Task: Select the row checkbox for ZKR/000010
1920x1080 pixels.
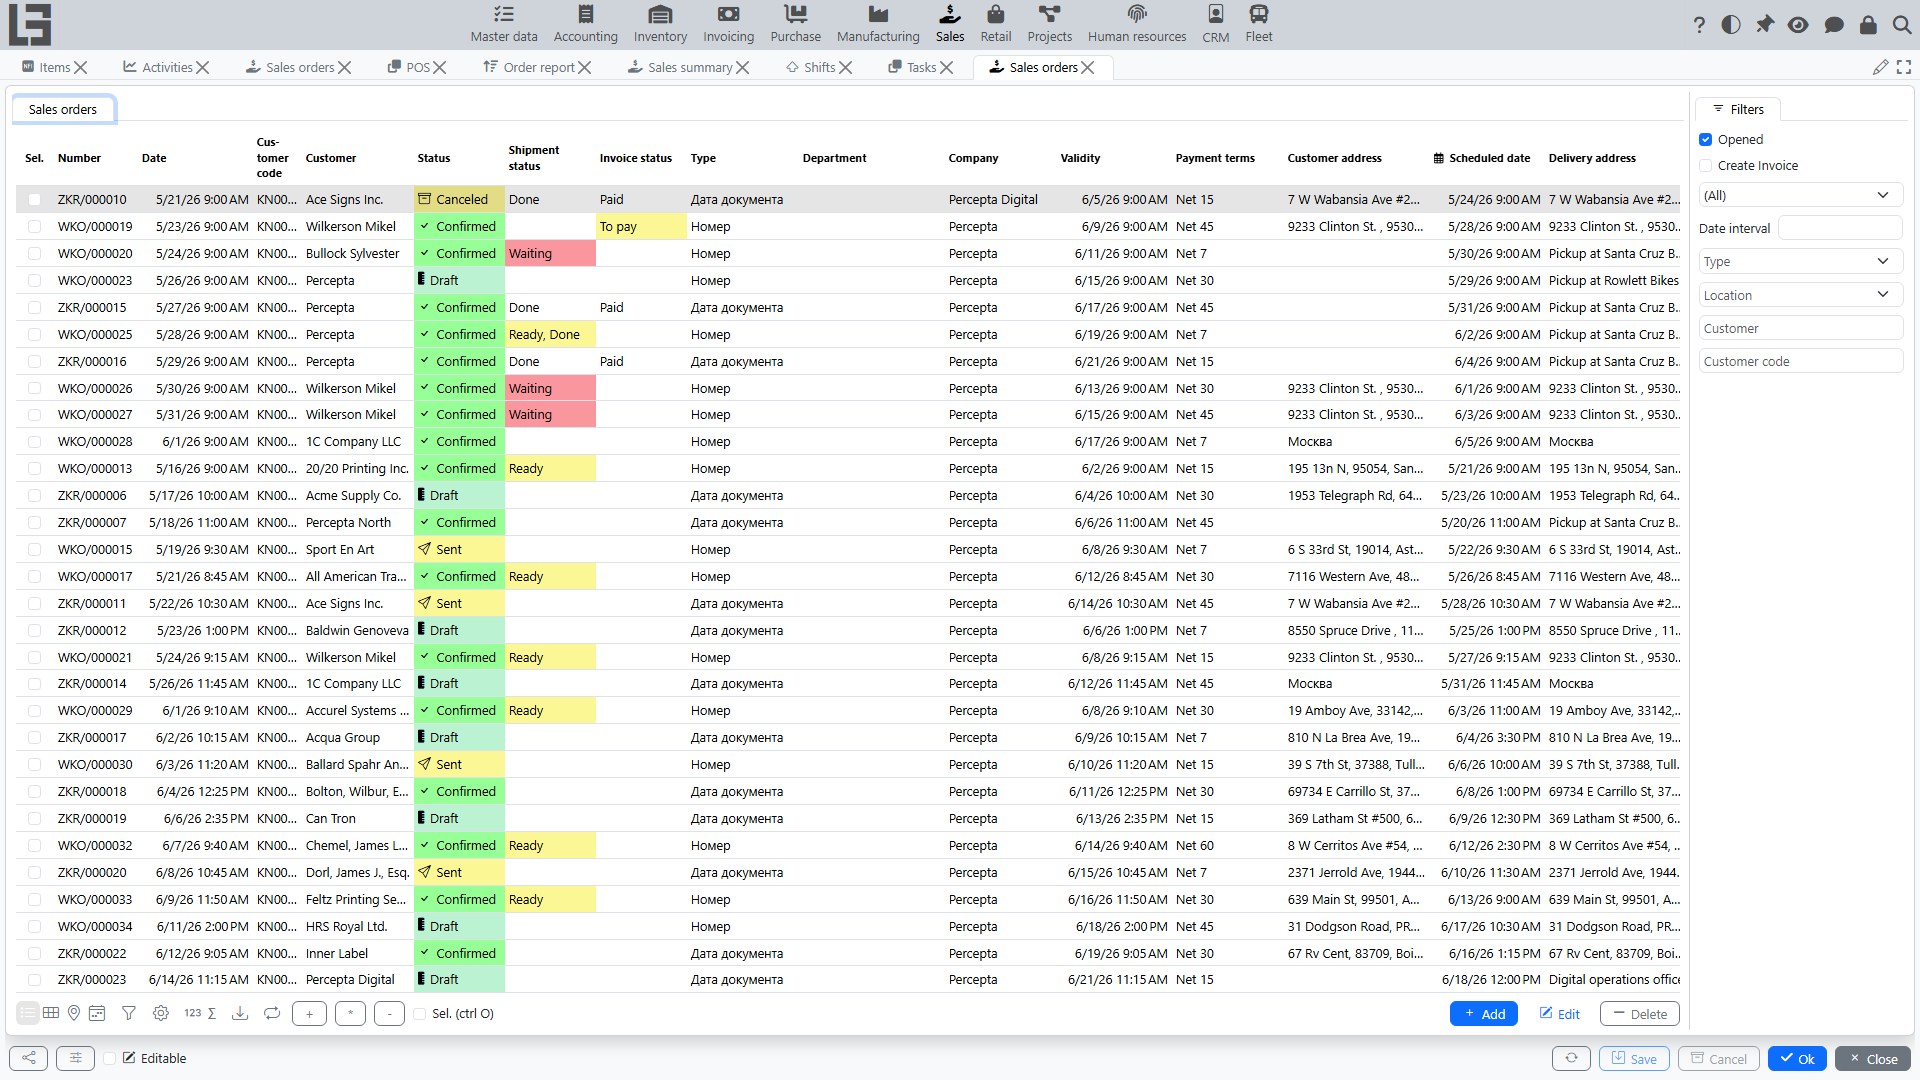Action: click(x=35, y=199)
